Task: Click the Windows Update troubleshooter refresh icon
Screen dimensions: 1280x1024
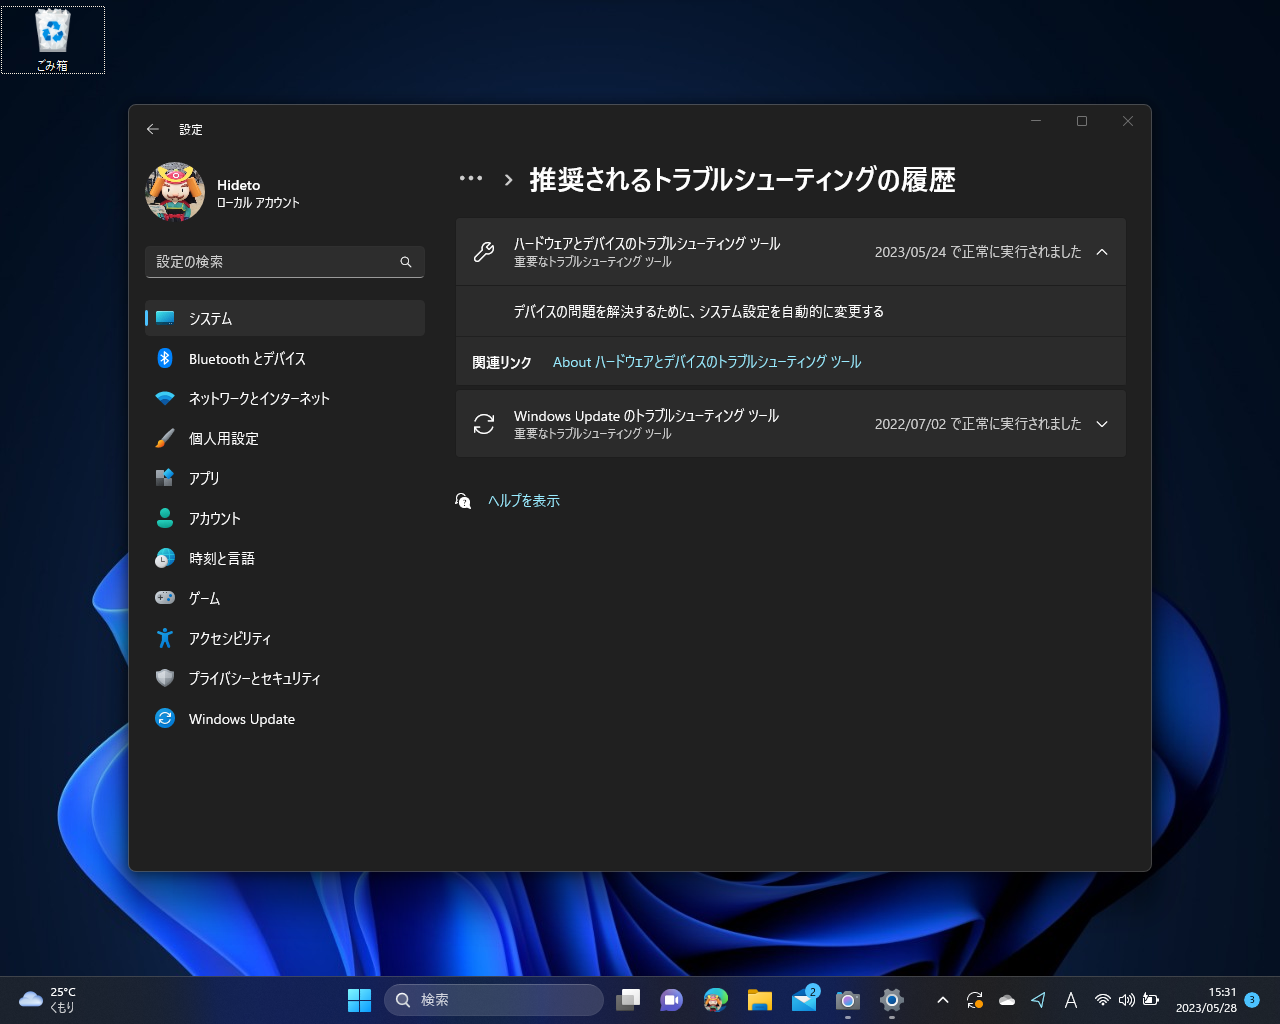Action: [x=483, y=423]
